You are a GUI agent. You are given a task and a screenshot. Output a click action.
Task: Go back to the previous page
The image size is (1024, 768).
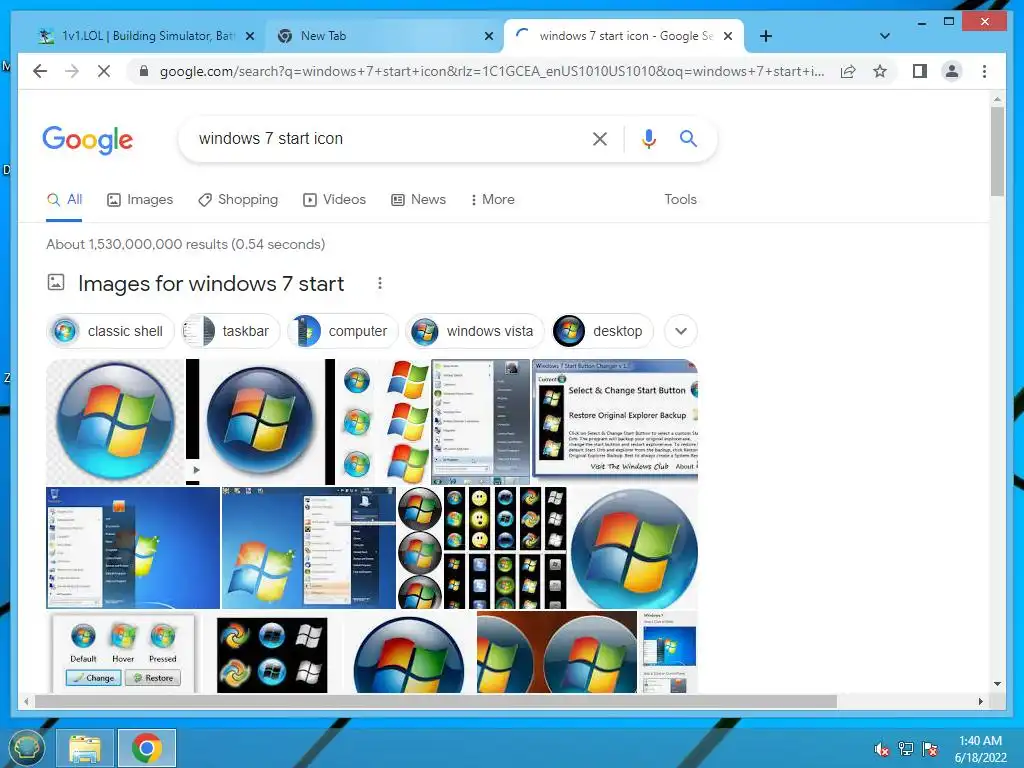(40, 71)
